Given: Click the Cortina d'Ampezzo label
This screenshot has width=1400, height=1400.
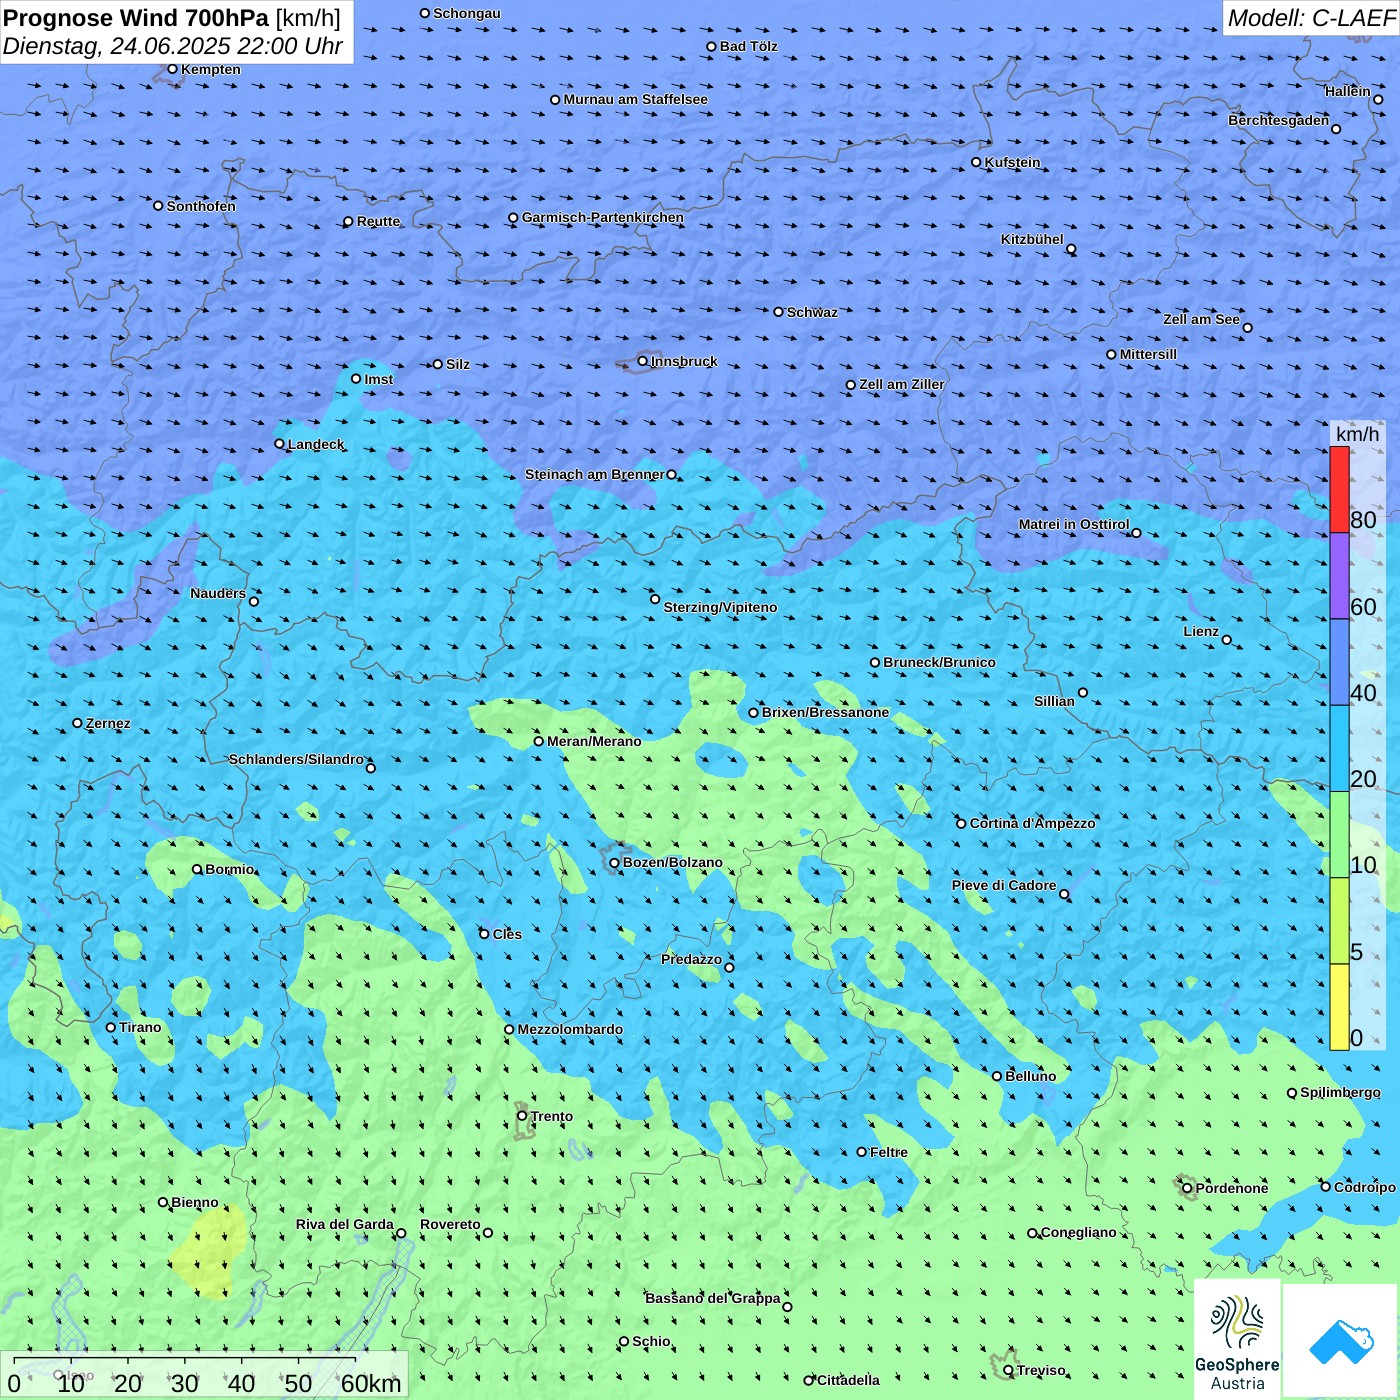Looking at the screenshot, I should pyautogui.click(x=1033, y=823).
